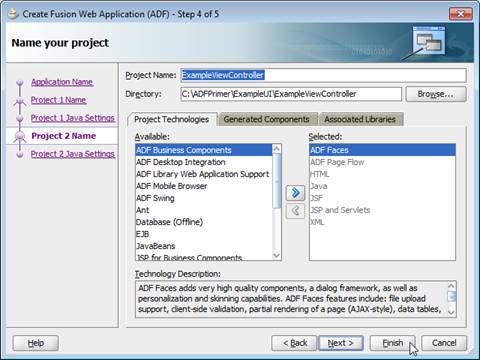Open the Project Technologies tab
The image size is (480, 360).
point(172,119)
